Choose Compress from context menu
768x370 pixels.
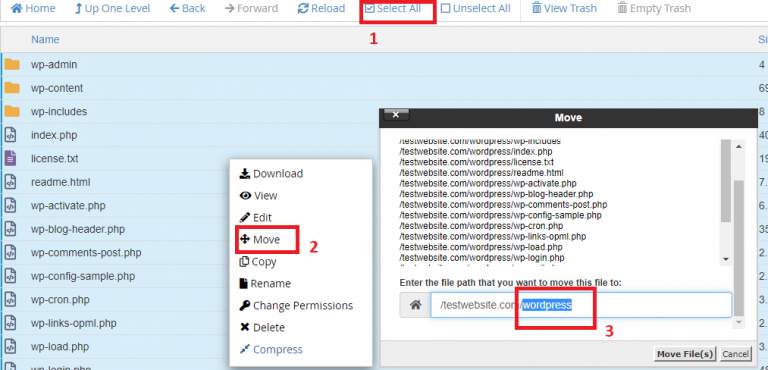point(271,349)
